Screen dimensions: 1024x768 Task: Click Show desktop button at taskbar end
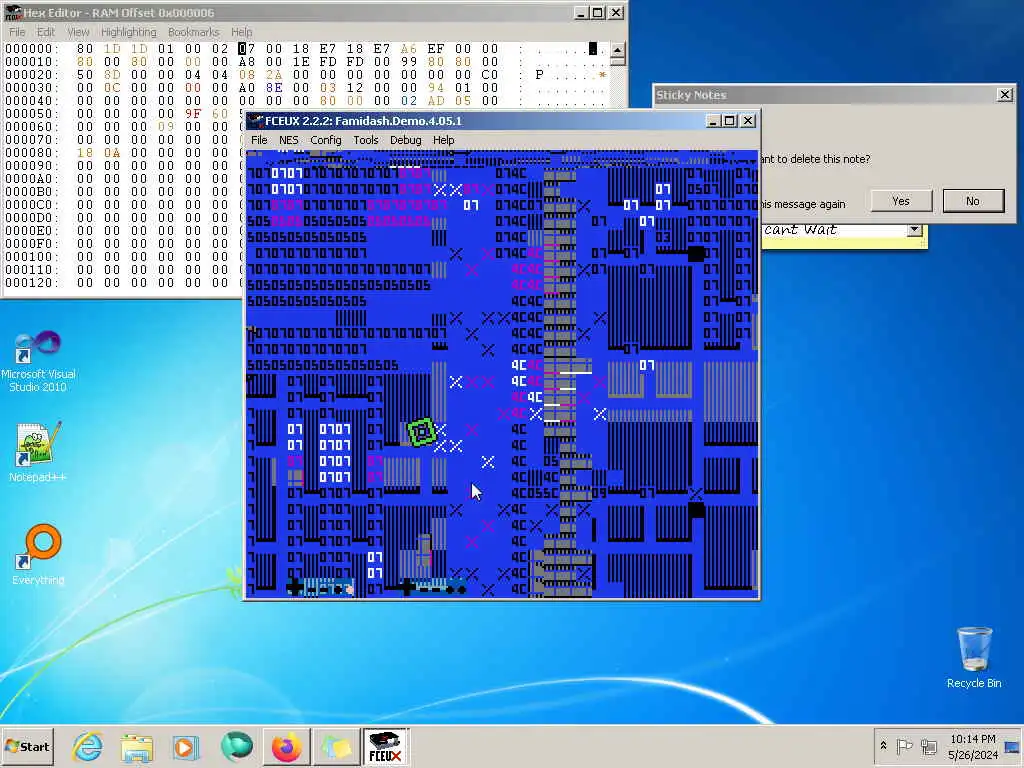(x=1014, y=746)
